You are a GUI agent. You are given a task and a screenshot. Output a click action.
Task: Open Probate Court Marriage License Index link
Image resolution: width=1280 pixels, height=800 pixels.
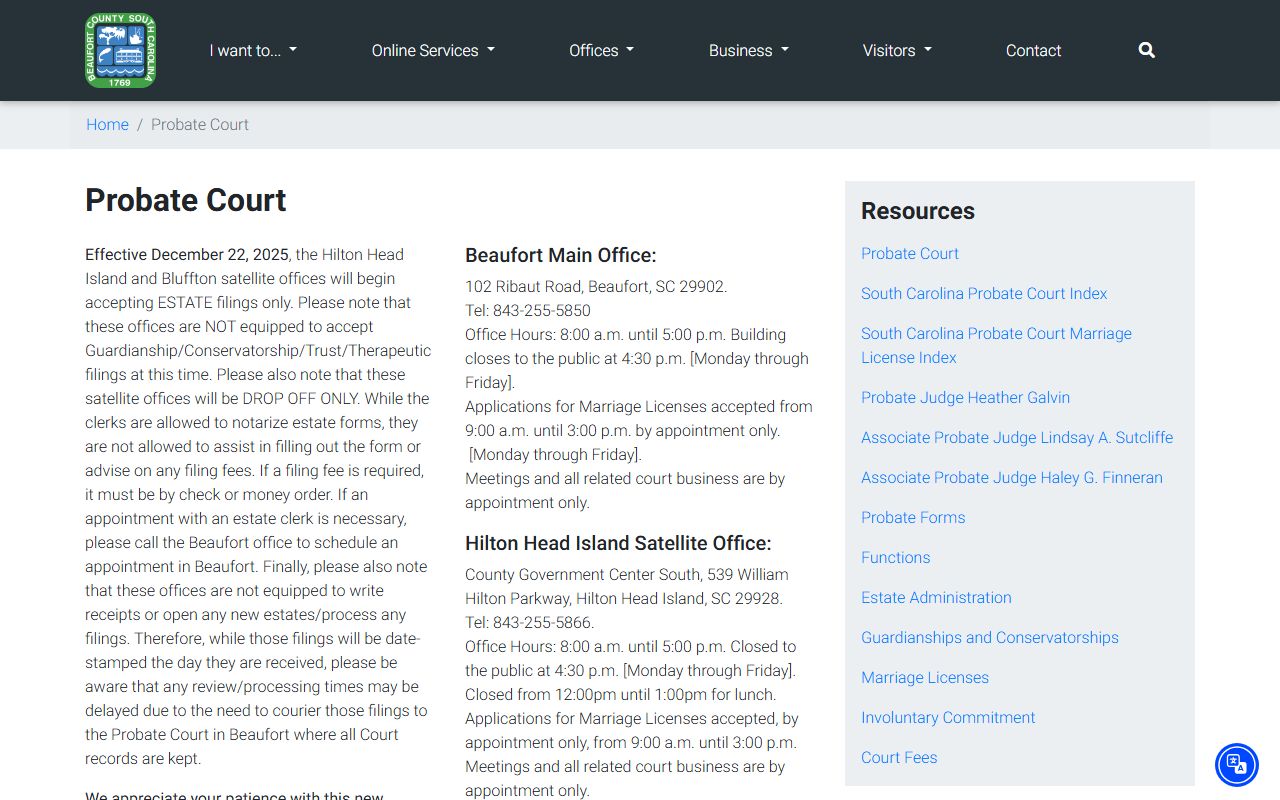[996, 345]
